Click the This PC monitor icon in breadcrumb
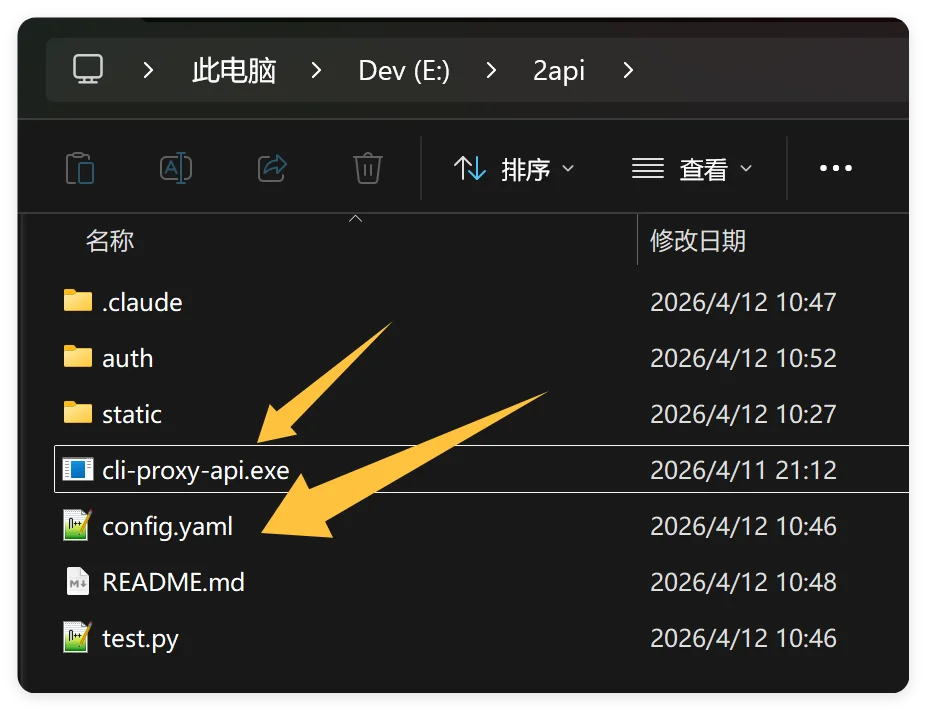926x710 pixels. coord(89,70)
